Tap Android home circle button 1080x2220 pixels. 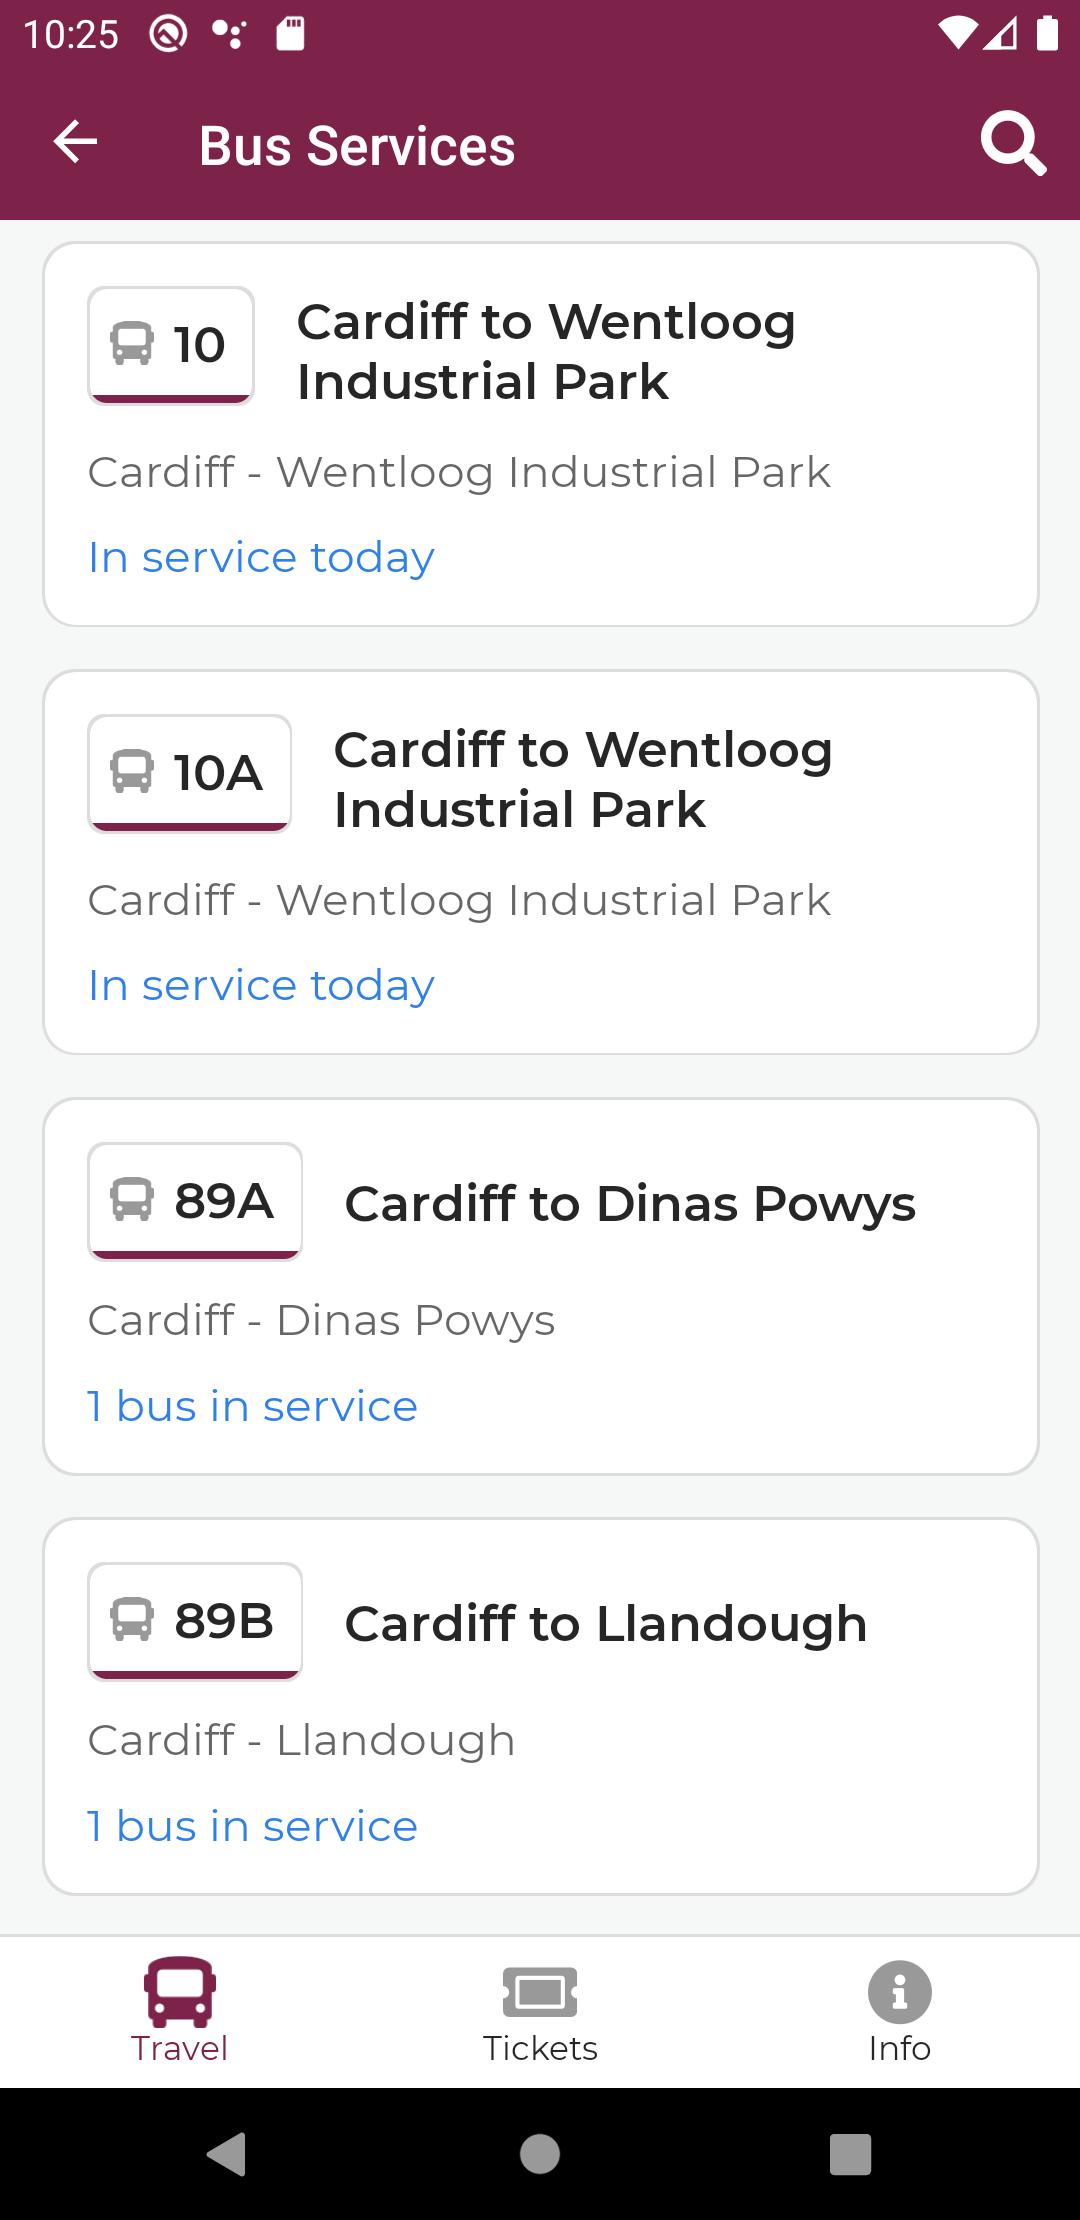pyautogui.click(x=540, y=2154)
